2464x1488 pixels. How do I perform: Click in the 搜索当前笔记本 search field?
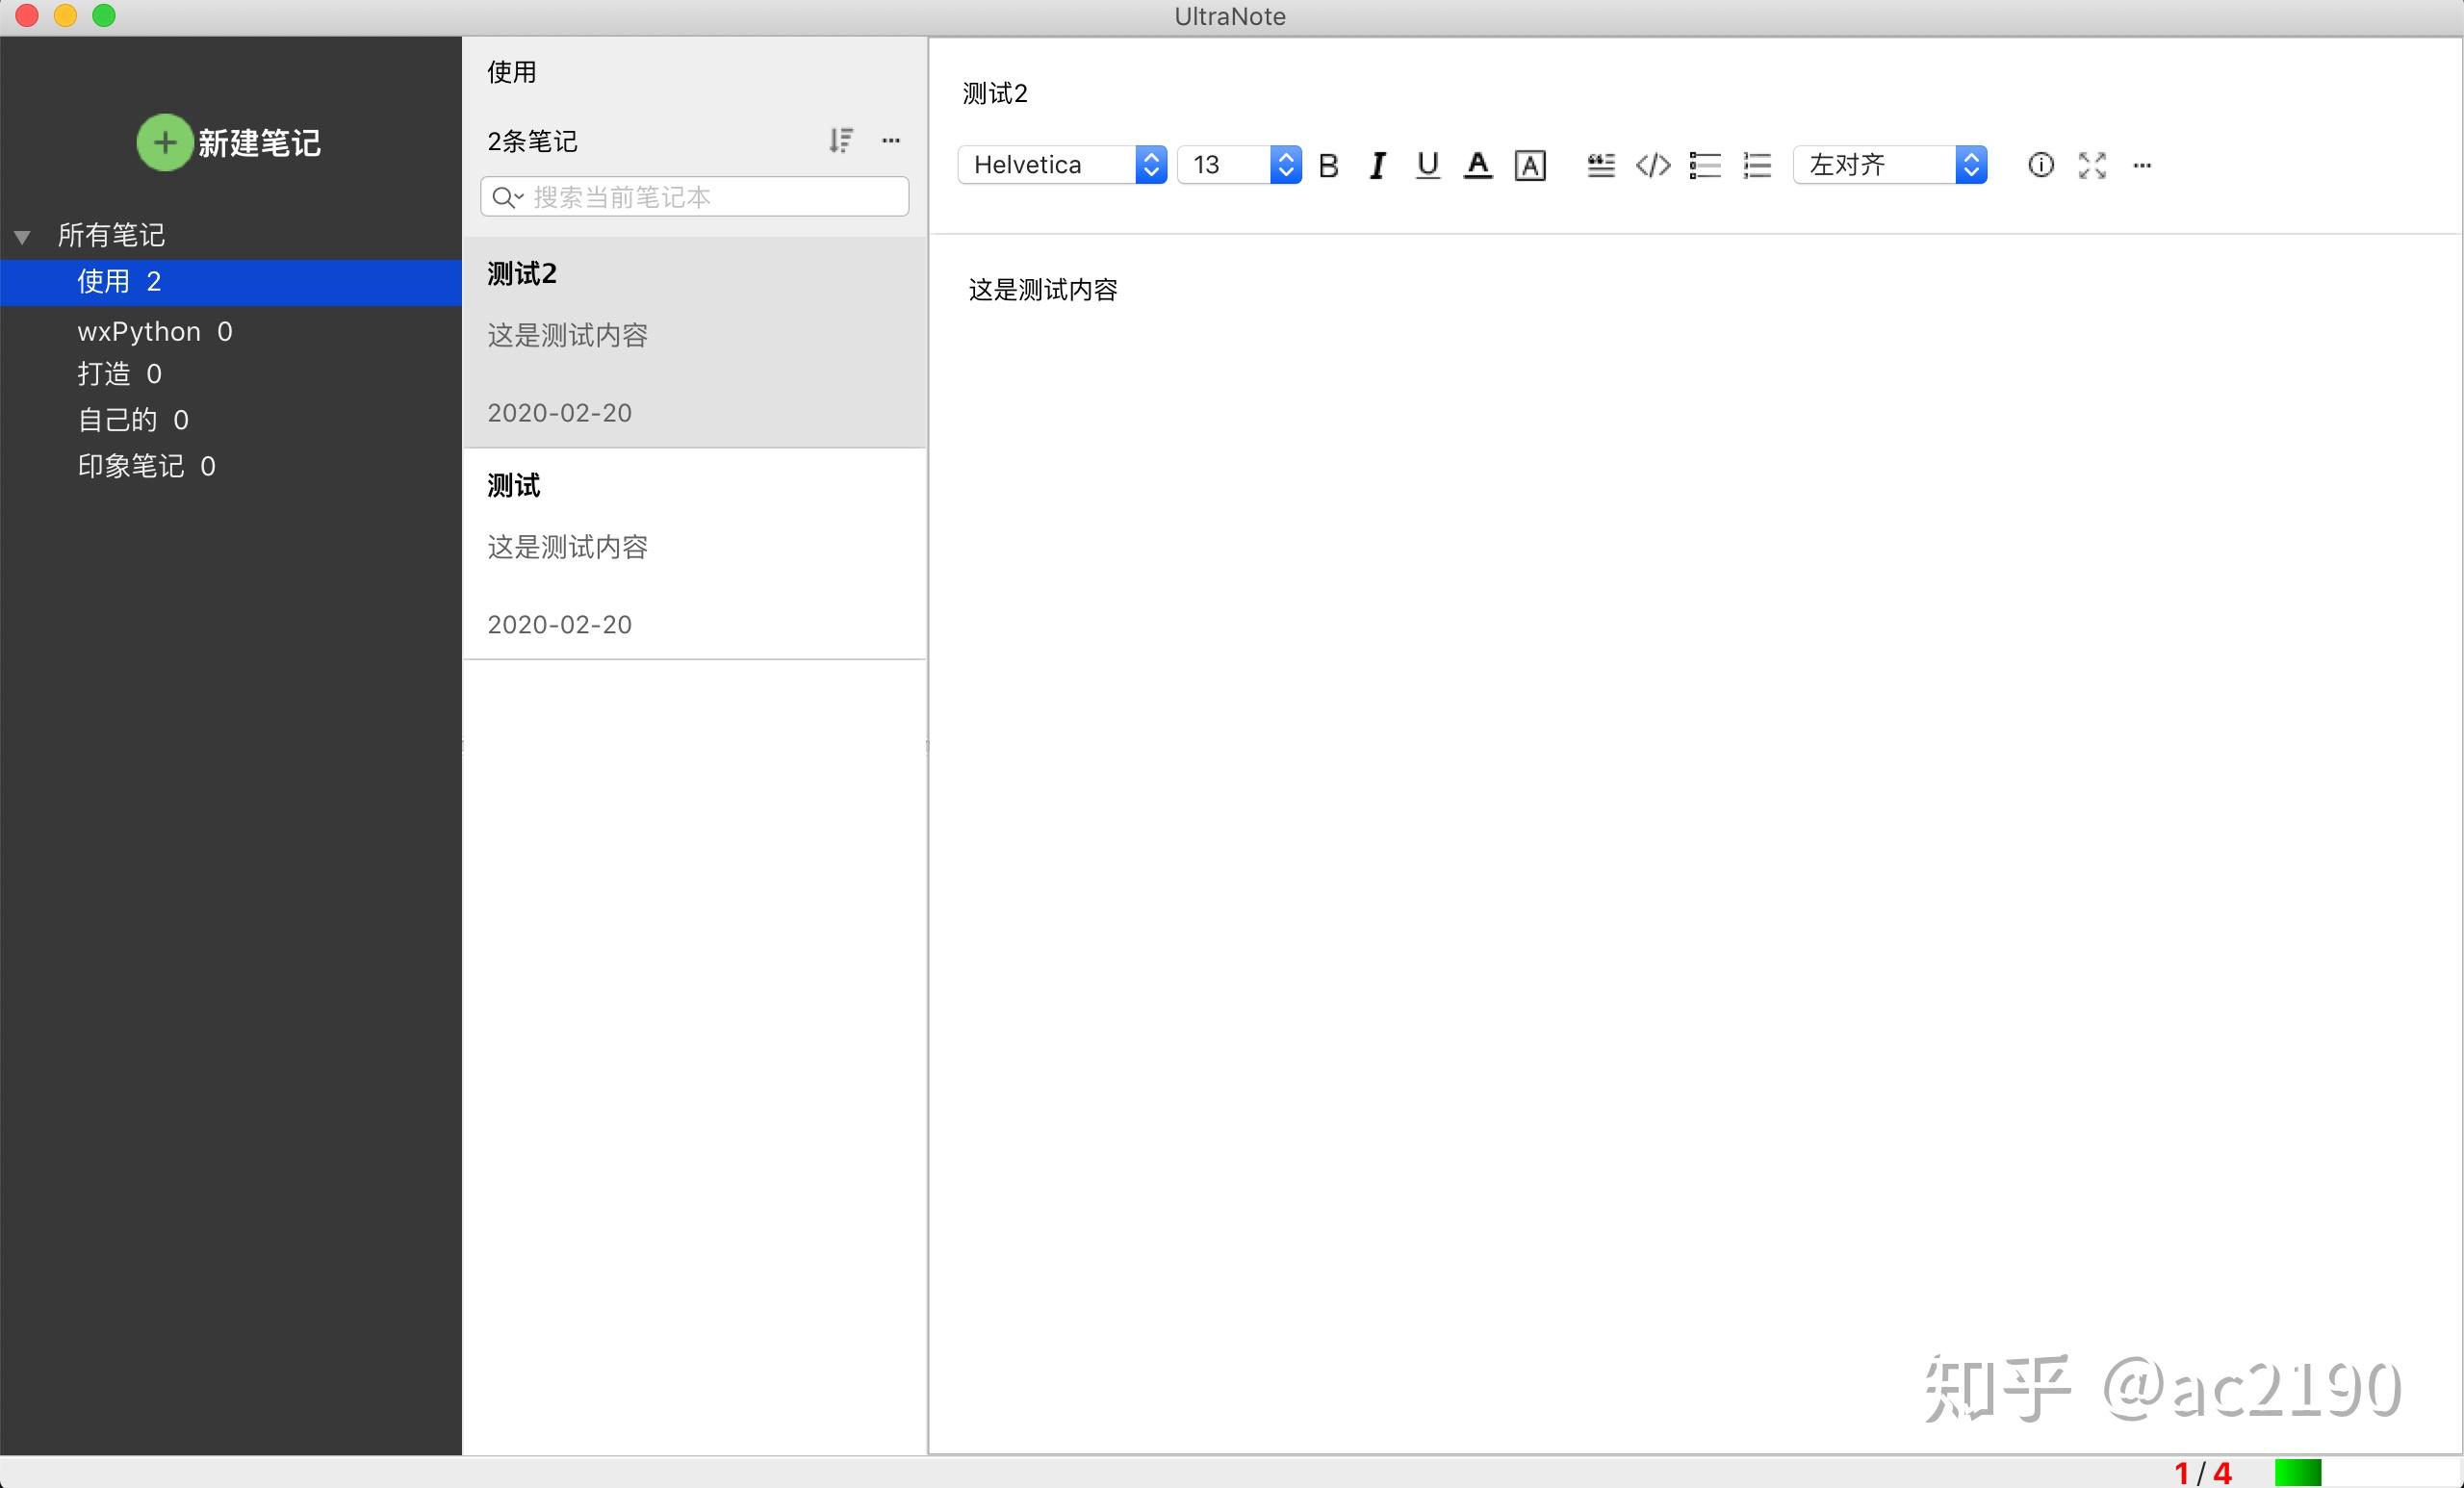tap(694, 196)
